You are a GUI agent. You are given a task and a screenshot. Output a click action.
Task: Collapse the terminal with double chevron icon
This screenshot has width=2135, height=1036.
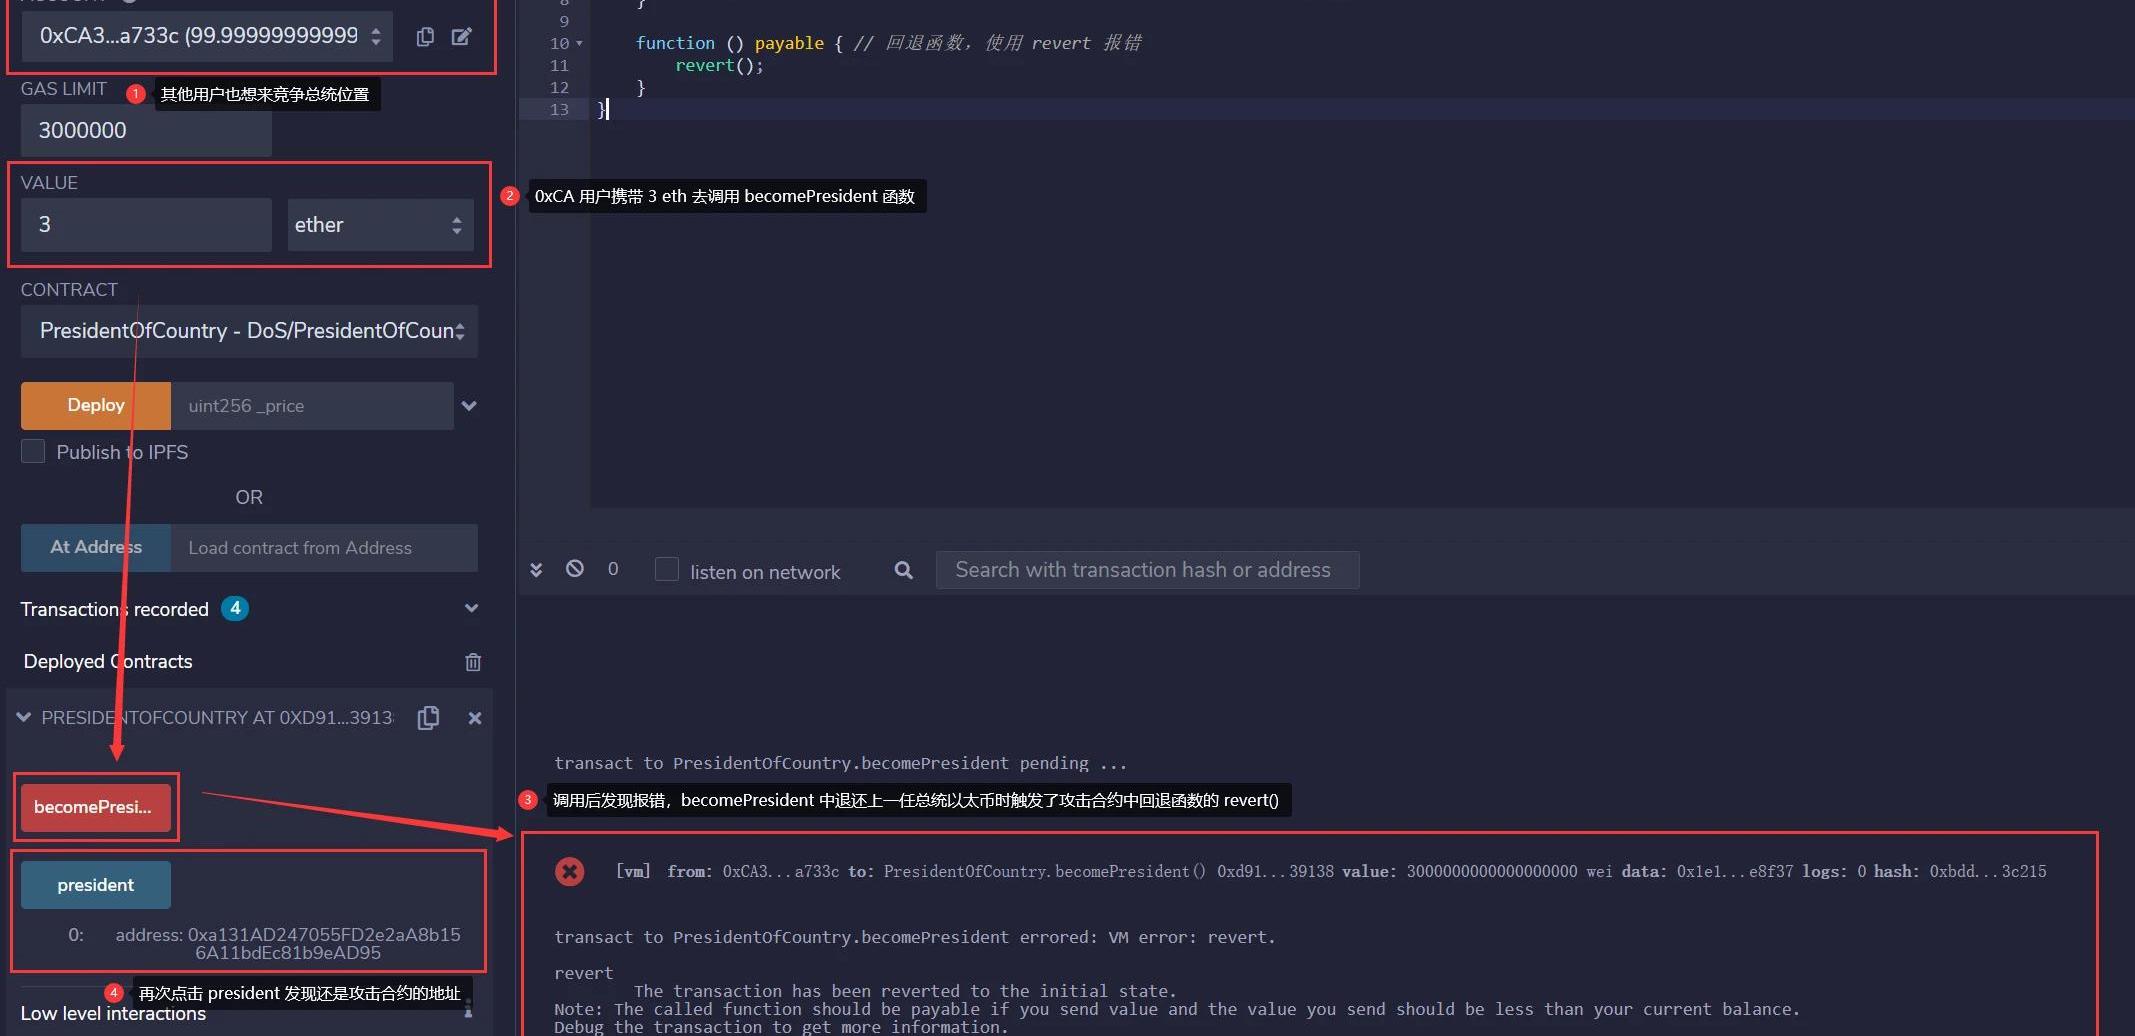[x=536, y=569]
